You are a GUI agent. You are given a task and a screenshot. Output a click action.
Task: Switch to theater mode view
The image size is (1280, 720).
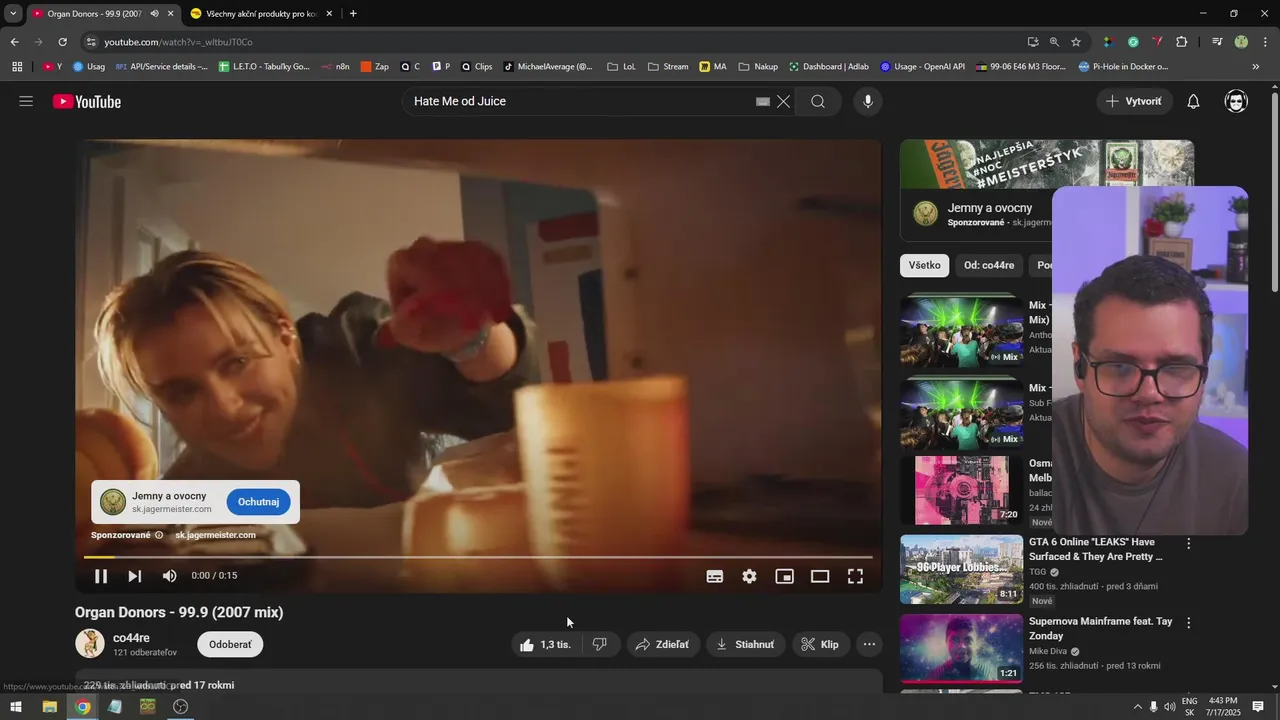pyautogui.click(x=820, y=576)
